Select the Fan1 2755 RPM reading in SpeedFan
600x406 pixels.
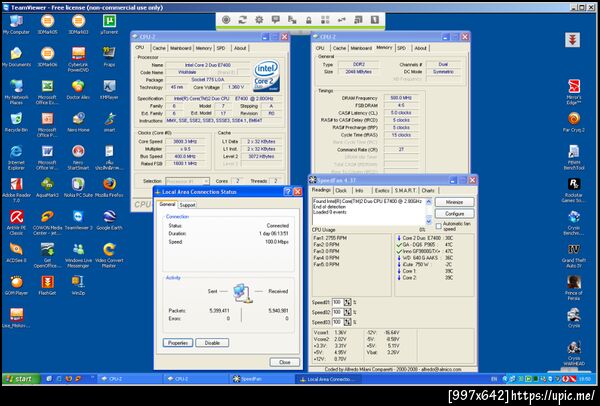tap(330, 238)
